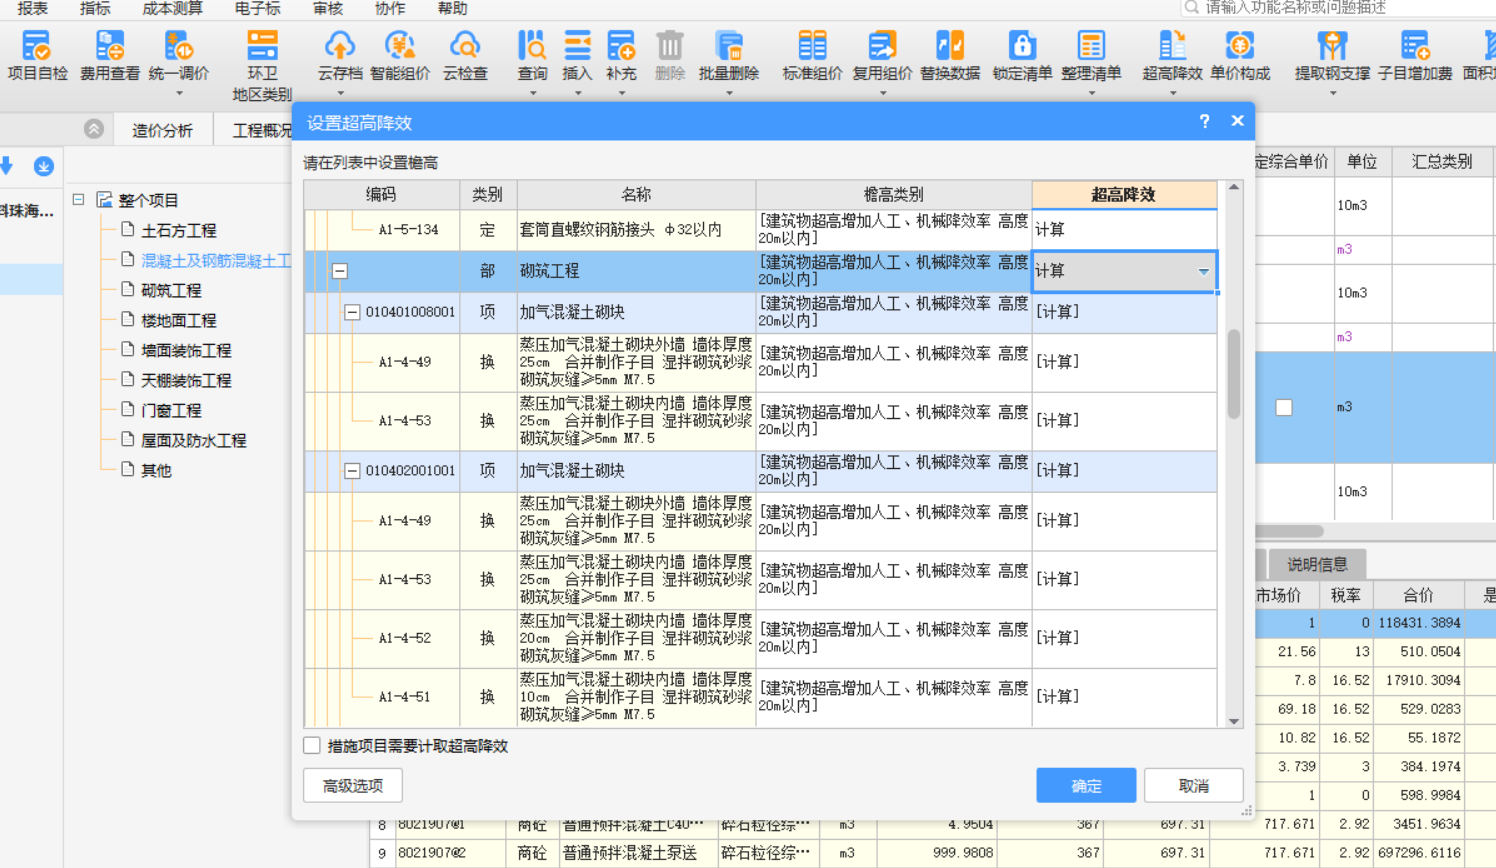Click the collapse panel up-chevron icon

94,129
